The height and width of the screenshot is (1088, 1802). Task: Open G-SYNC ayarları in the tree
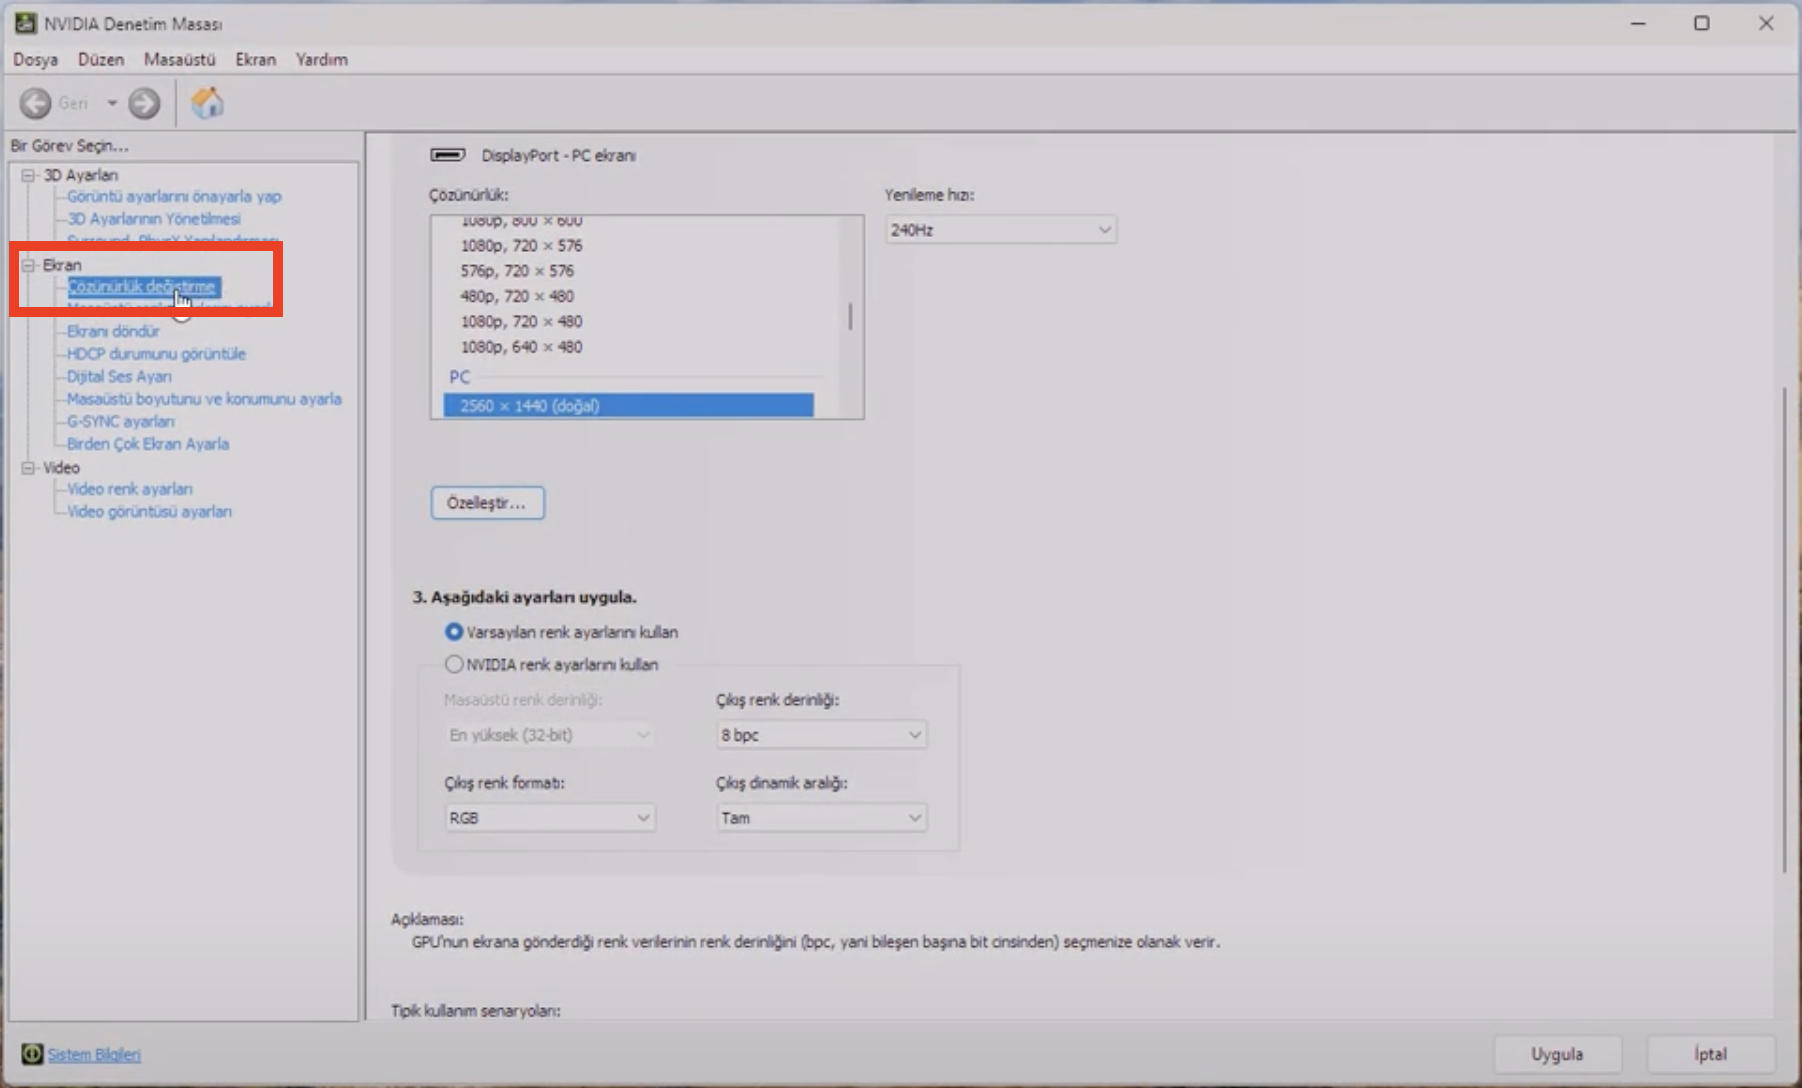(x=120, y=422)
